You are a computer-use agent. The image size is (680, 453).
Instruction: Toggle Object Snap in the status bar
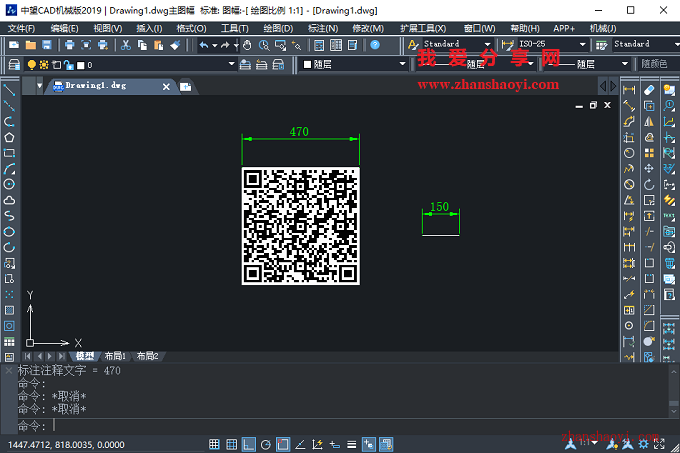283,444
